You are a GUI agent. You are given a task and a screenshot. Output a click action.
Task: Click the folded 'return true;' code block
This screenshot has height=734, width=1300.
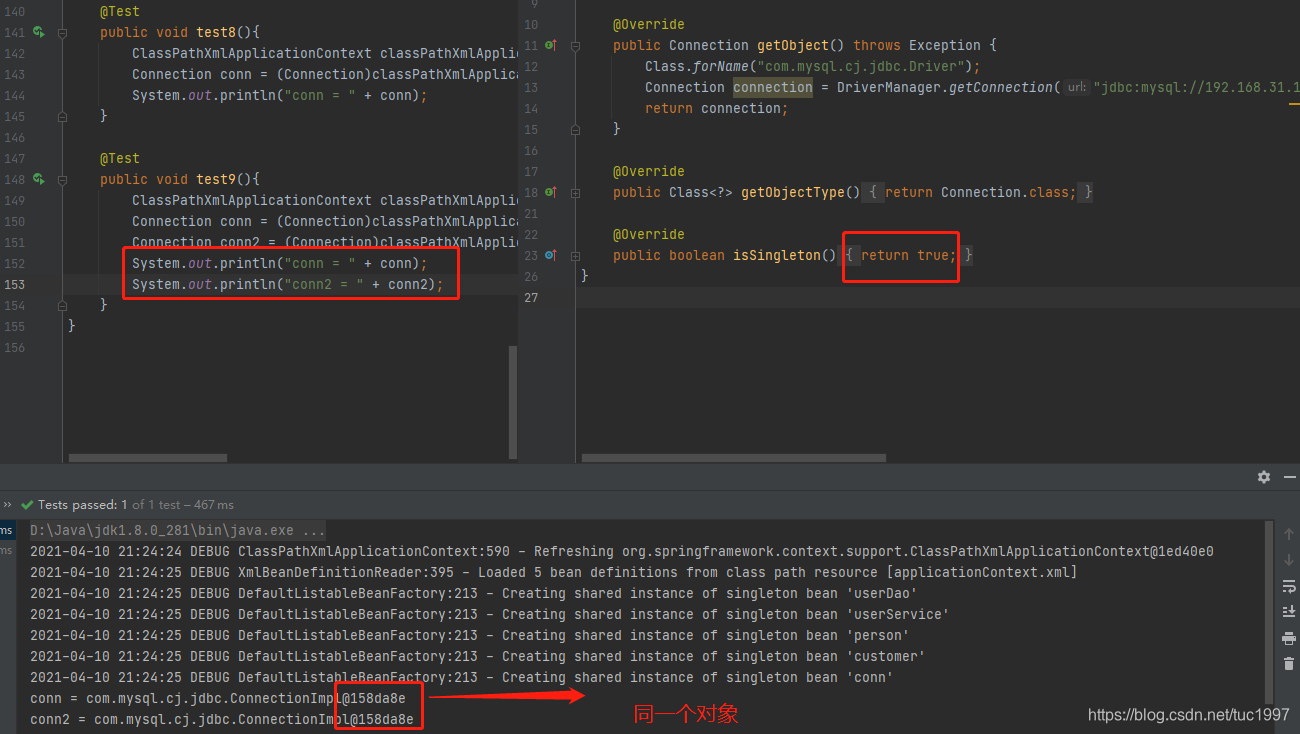[908, 255]
